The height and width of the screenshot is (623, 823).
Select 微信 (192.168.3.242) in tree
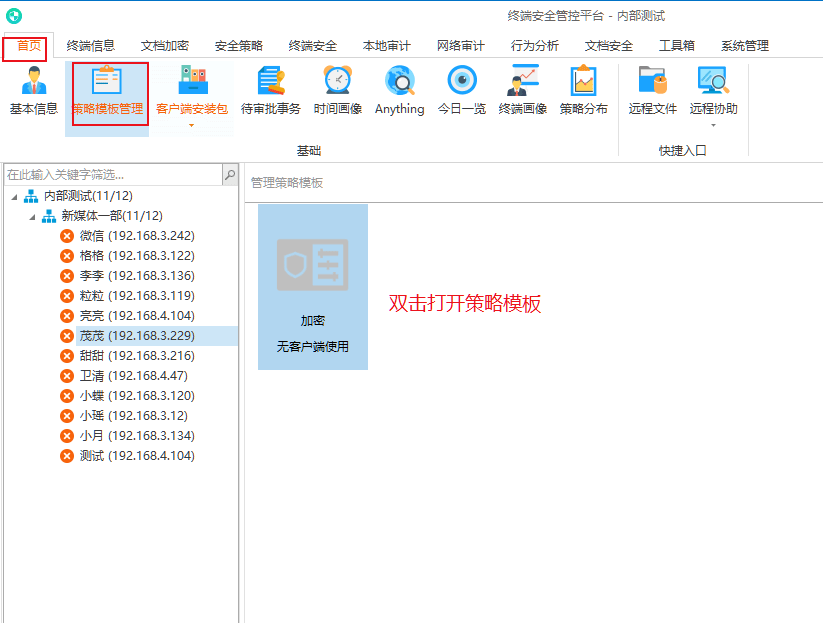(137, 236)
